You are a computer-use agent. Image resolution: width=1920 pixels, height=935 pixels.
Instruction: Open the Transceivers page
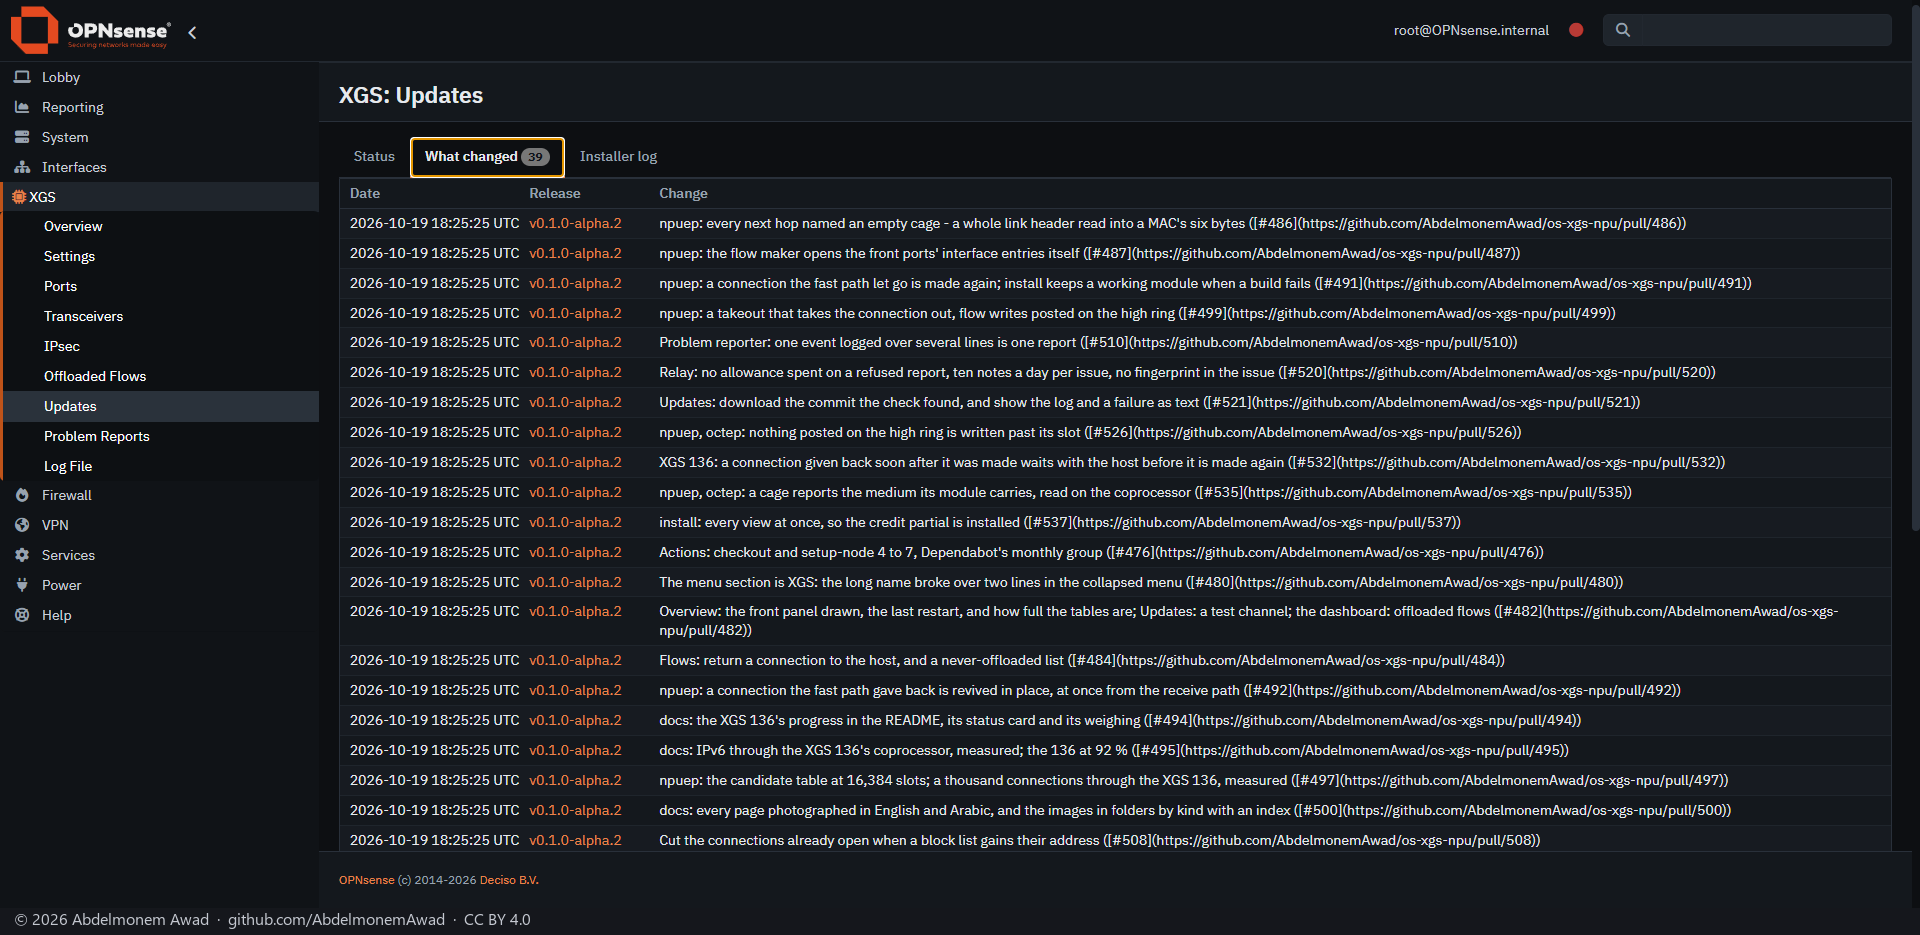[162, 316]
